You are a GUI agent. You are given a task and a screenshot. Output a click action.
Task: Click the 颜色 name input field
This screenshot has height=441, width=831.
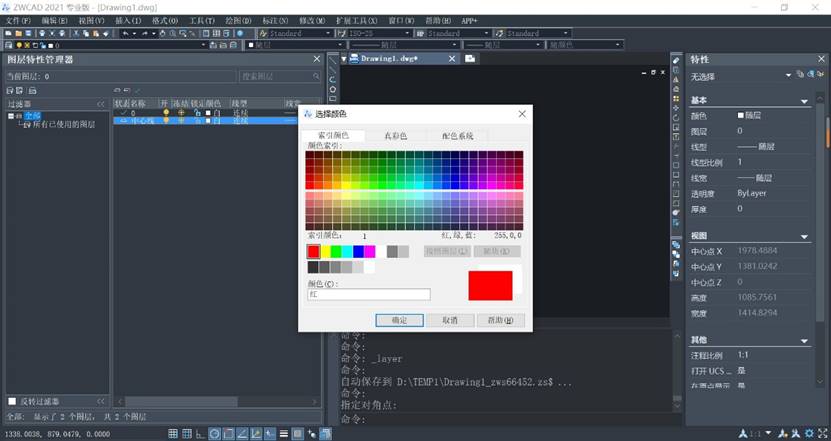(x=369, y=295)
